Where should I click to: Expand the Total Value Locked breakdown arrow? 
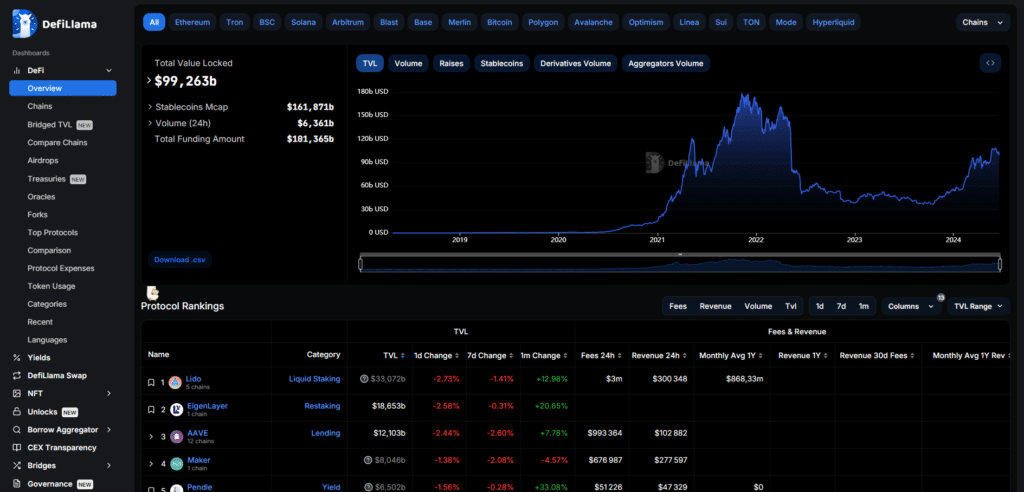[x=149, y=80]
